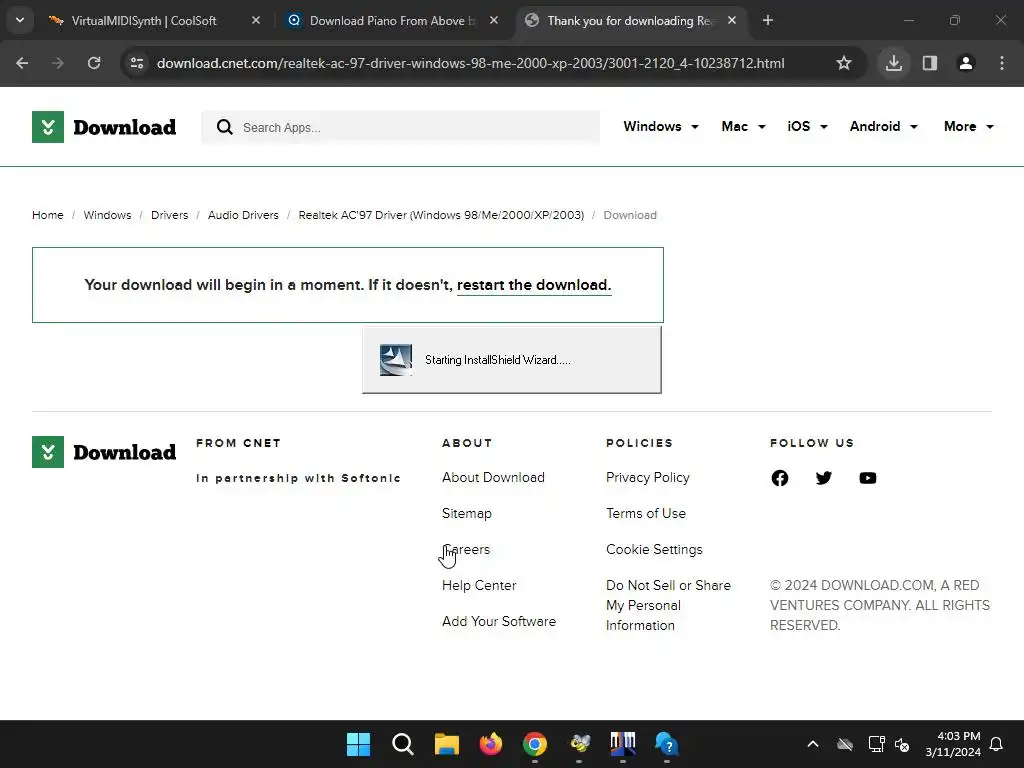Open the Chrome profile icon

click(x=966, y=63)
